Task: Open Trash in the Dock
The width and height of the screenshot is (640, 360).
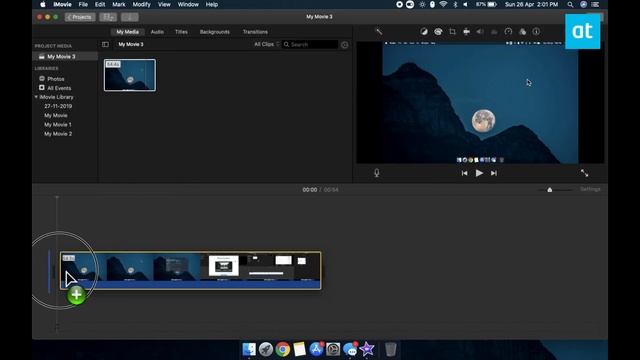Action: [x=391, y=349]
